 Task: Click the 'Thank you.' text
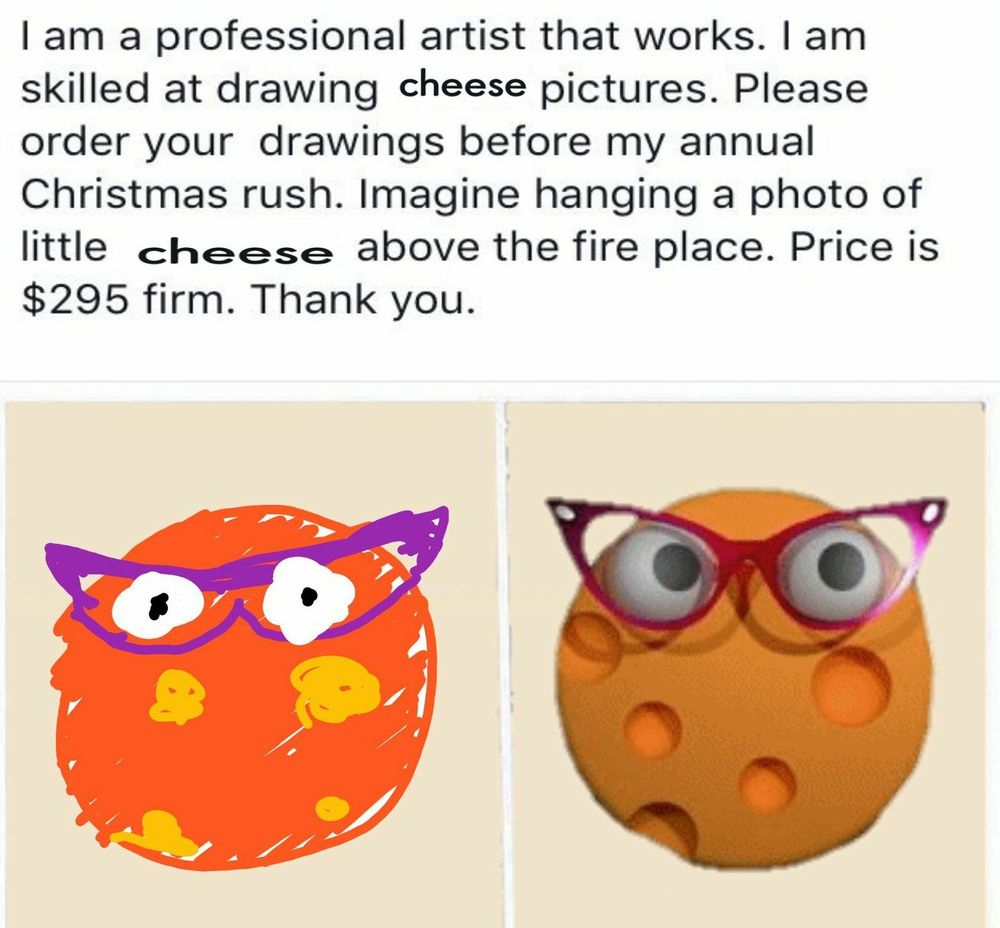tap(362, 298)
